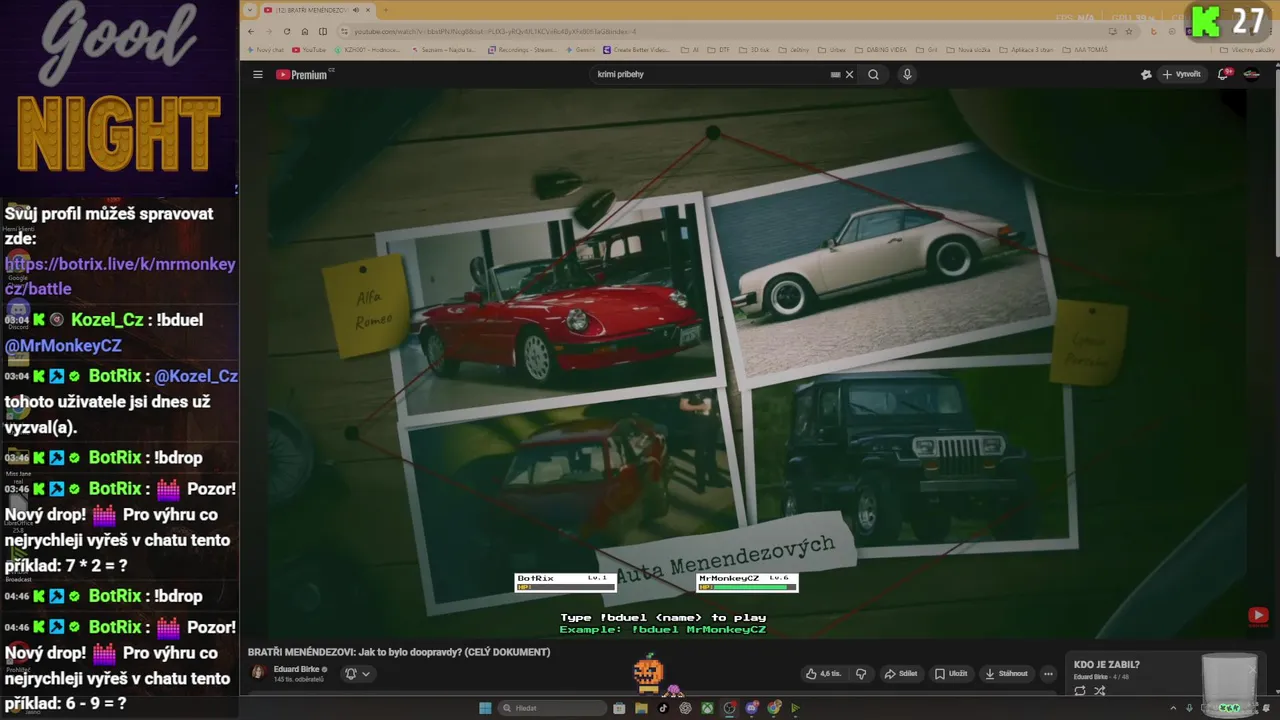Expand the tab search dropdown arrow
Image resolution: width=1280 pixels, height=720 pixels.
click(250, 10)
